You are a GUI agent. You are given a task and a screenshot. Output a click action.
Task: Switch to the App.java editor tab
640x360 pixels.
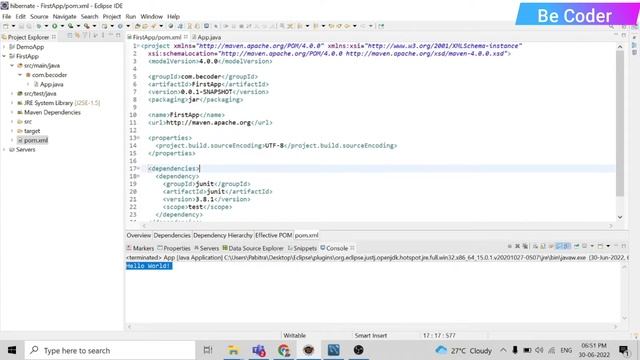(207, 37)
